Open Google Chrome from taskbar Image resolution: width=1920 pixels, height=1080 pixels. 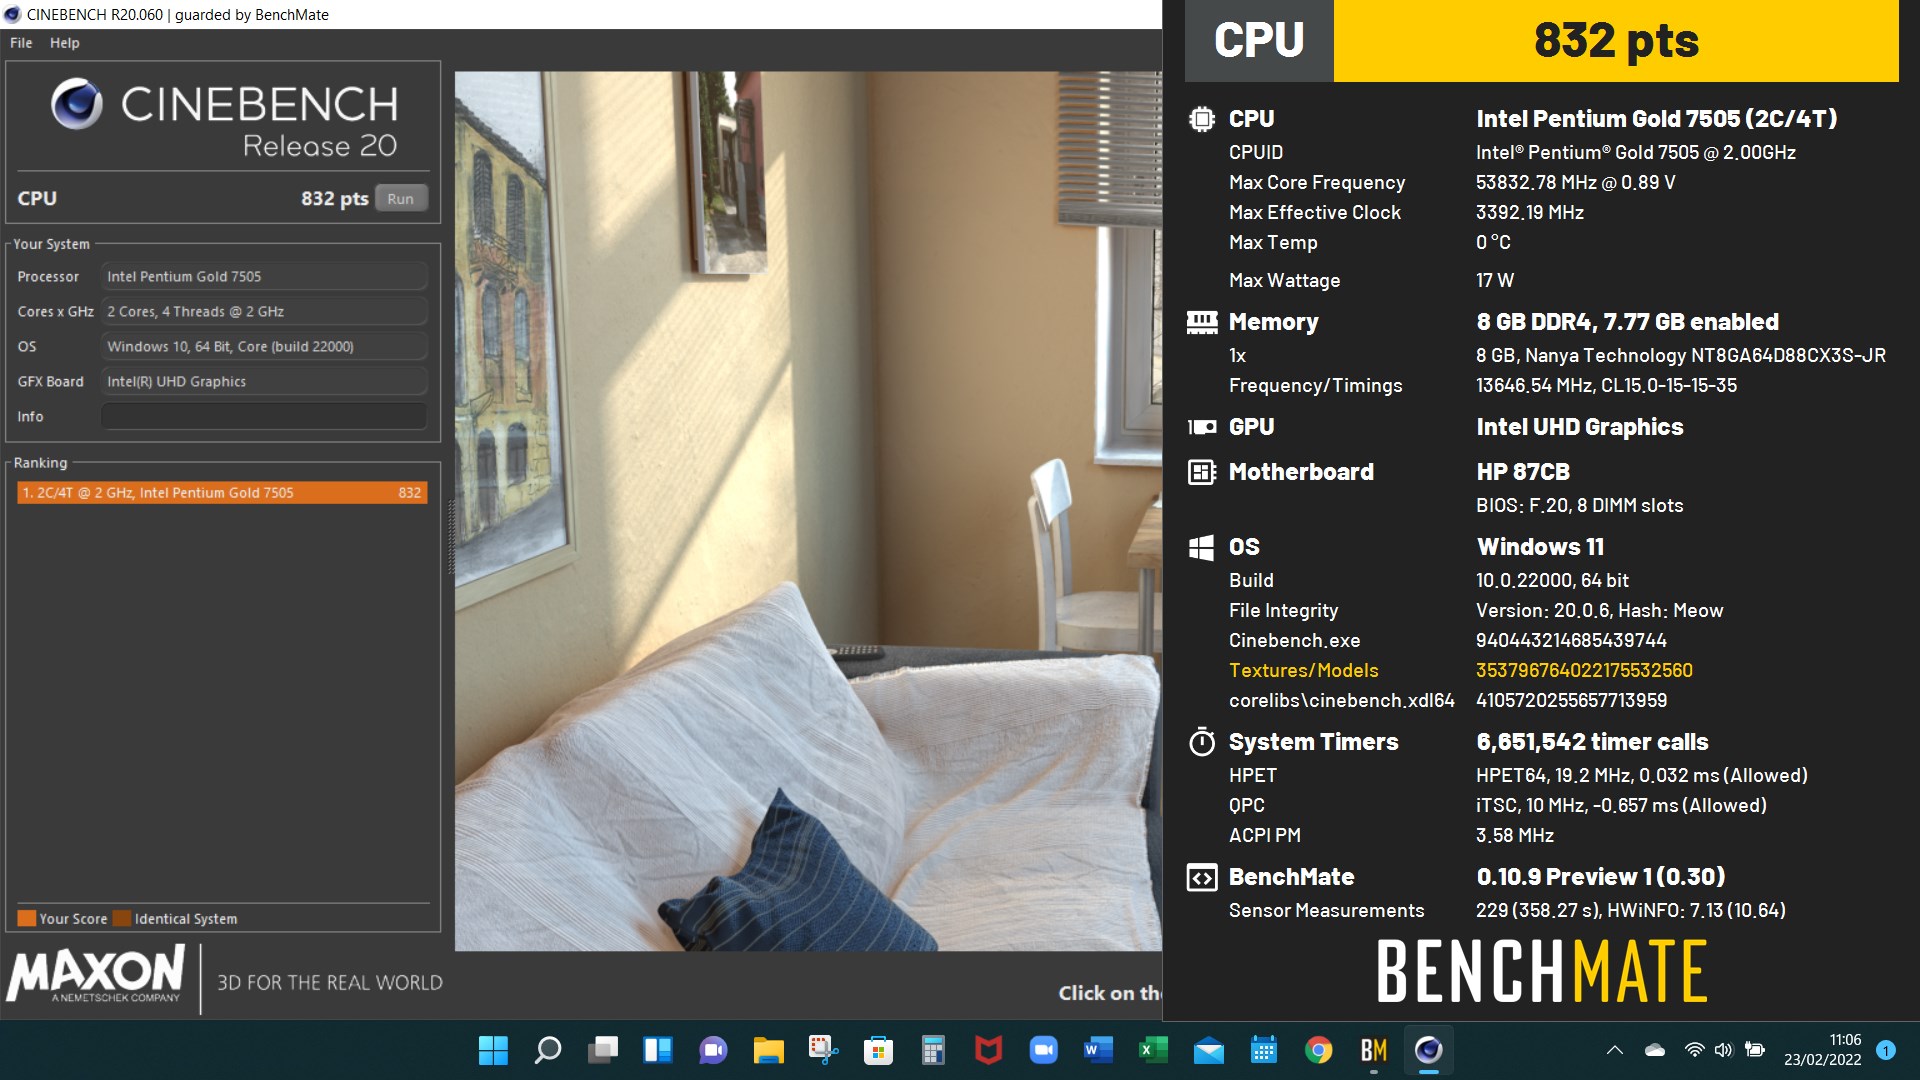(1318, 1050)
